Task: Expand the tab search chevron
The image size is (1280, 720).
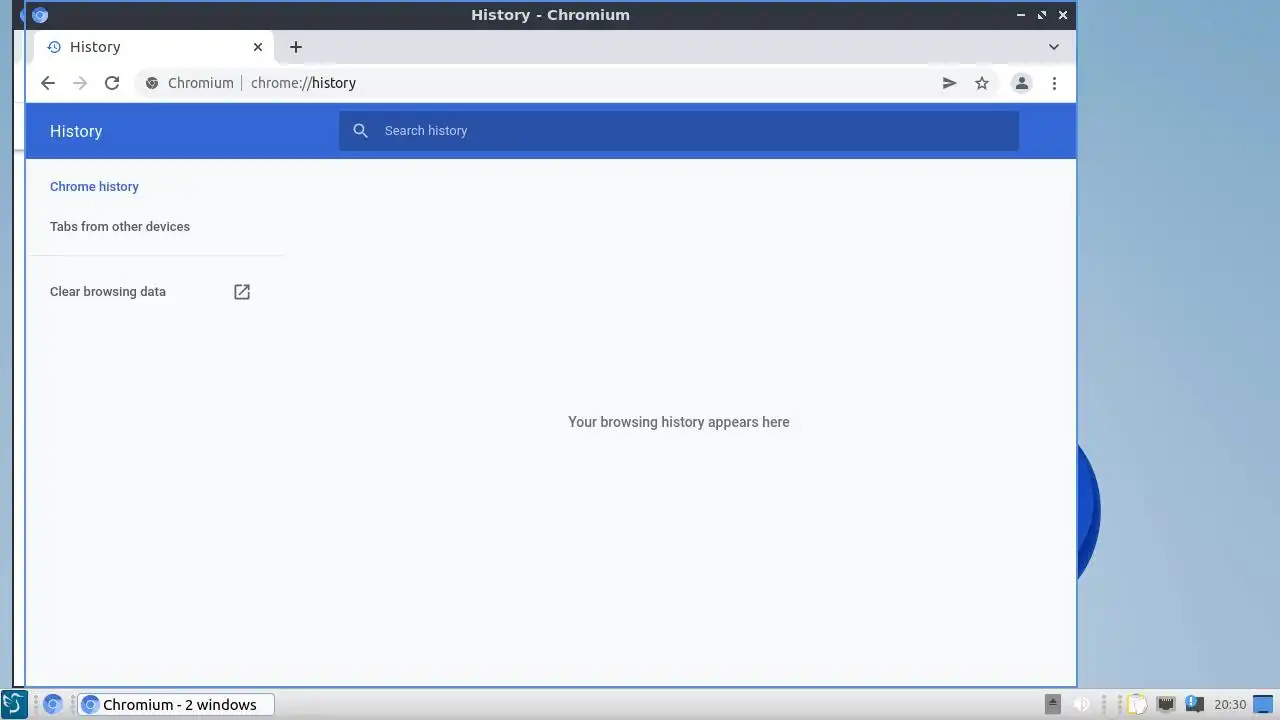Action: click(x=1053, y=47)
